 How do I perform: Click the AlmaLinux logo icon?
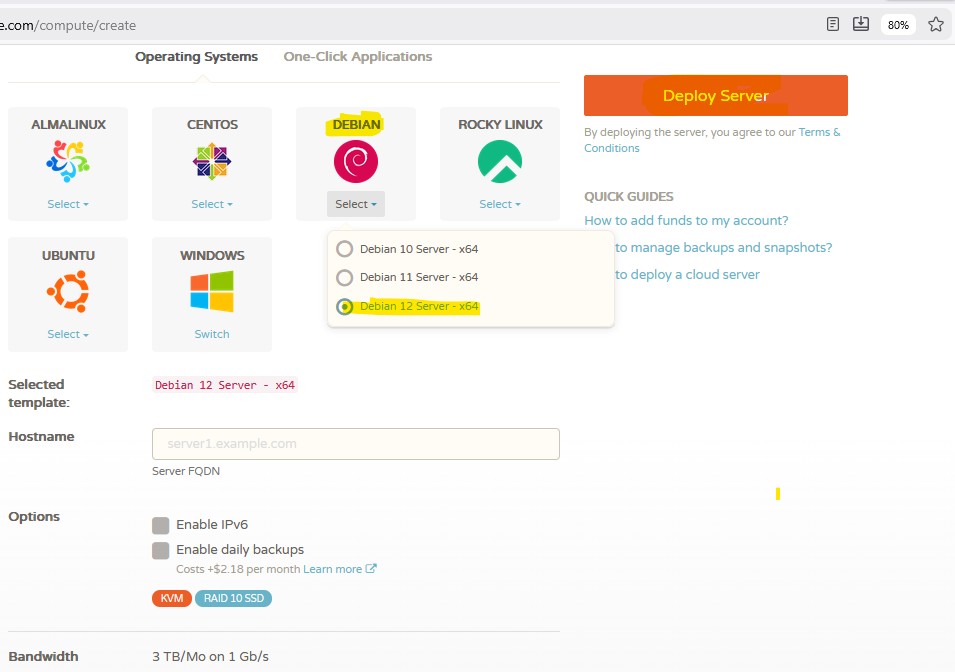coord(68,161)
